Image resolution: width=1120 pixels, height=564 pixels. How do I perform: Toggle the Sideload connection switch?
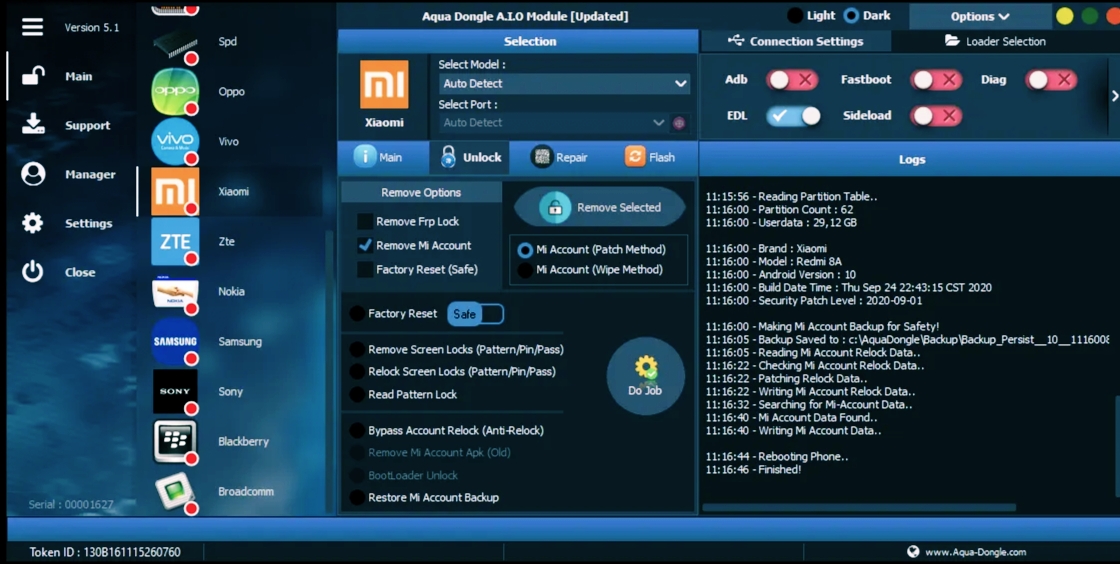(x=936, y=115)
